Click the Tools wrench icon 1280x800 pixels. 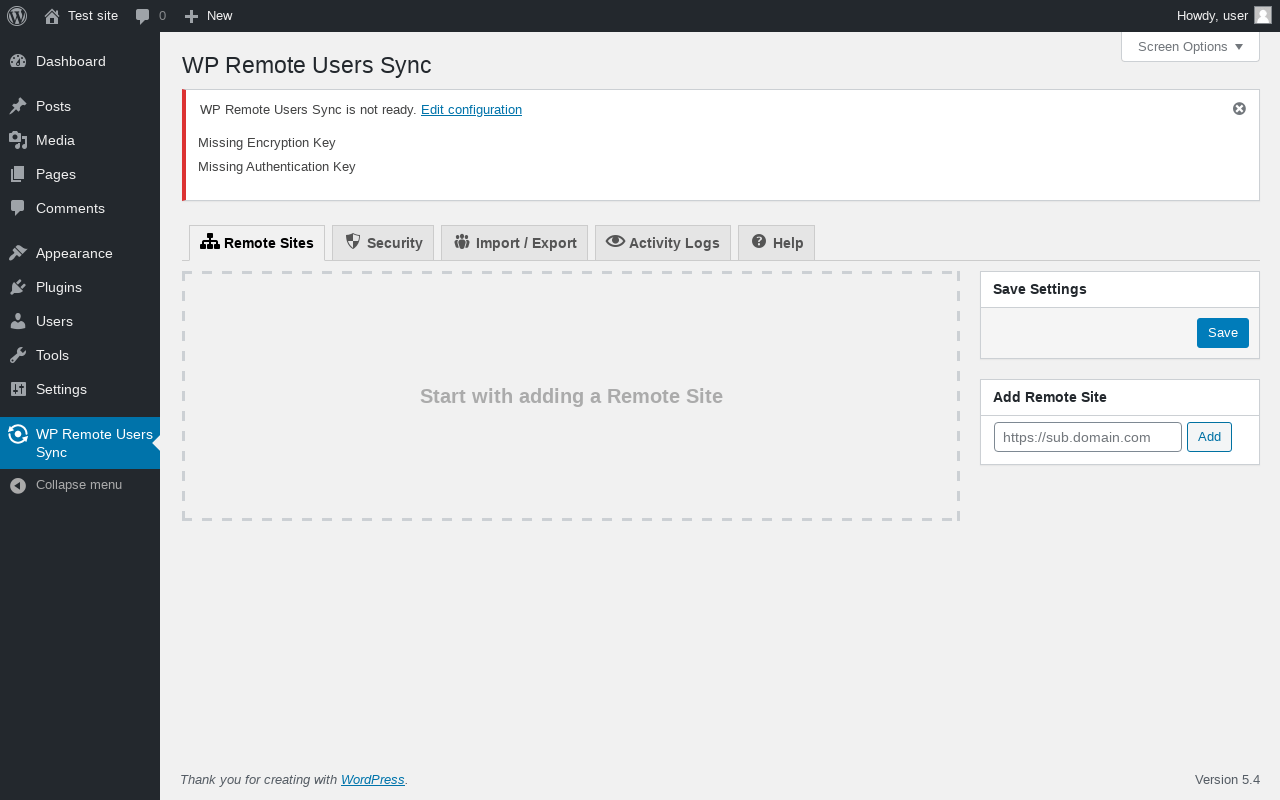[18, 355]
